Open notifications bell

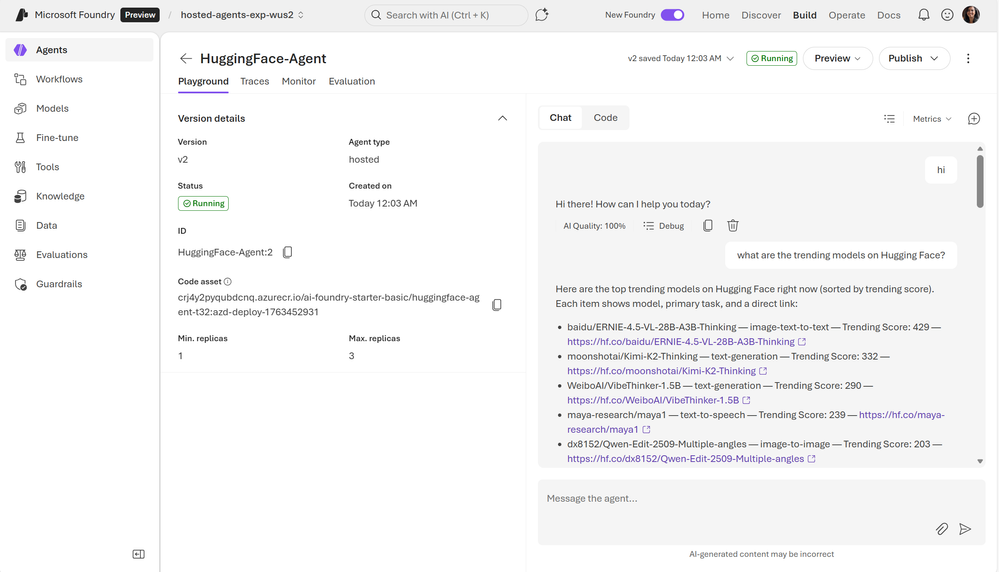(x=923, y=15)
